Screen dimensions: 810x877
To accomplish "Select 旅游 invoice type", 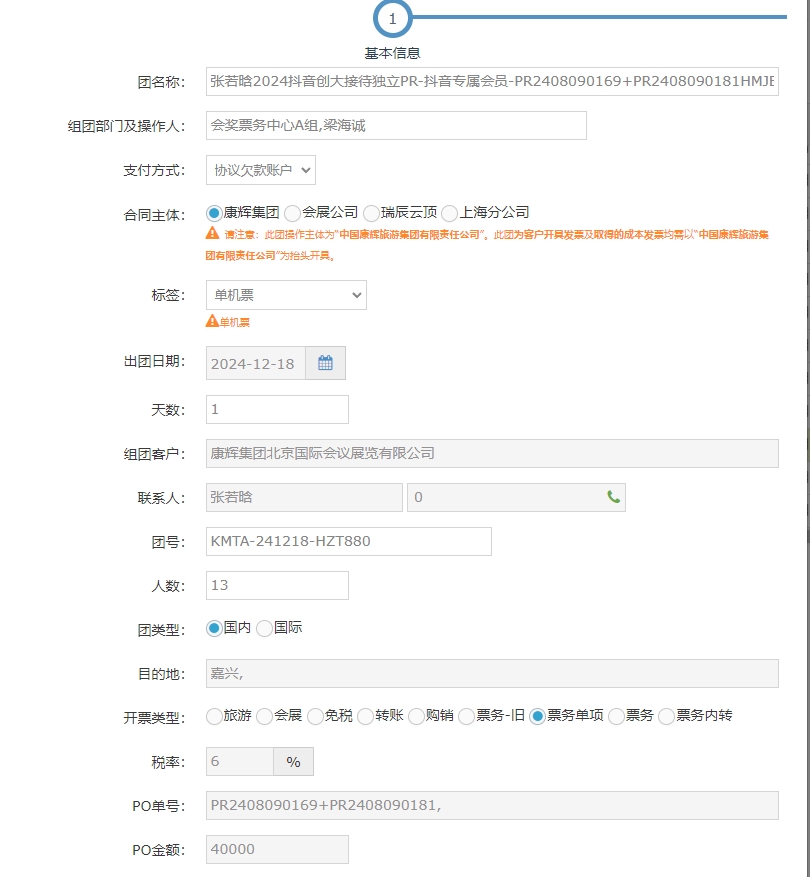I will [x=214, y=716].
